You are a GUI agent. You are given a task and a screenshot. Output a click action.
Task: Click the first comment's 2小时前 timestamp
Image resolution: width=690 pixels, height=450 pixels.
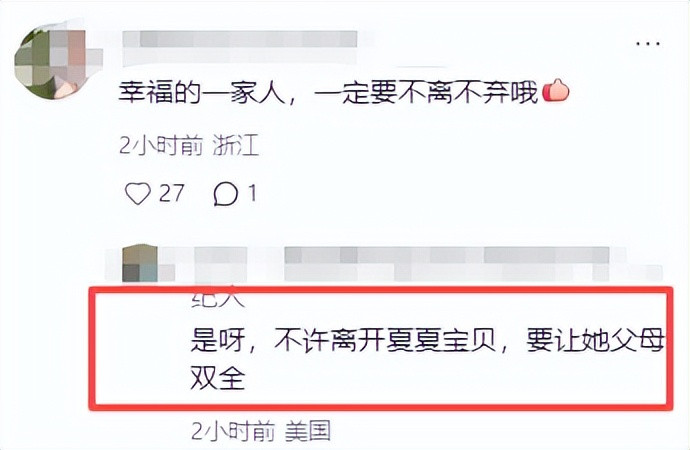coord(161,145)
